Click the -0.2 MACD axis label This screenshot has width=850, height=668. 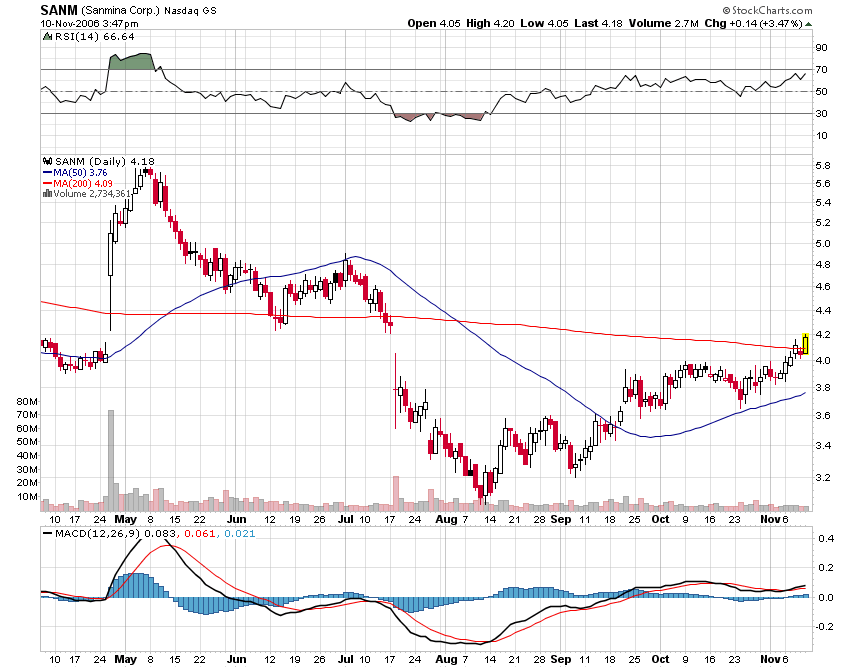[x=825, y=626]
